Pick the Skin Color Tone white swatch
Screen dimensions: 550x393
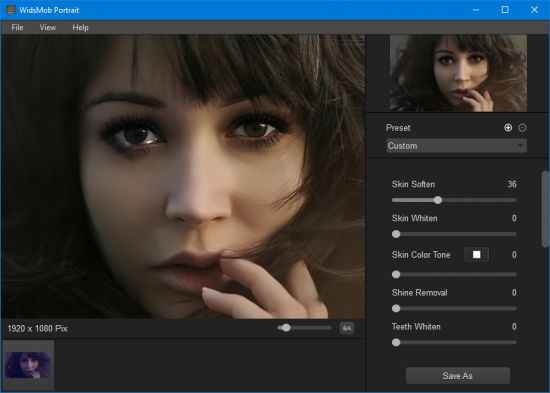[x=476, y=254]
